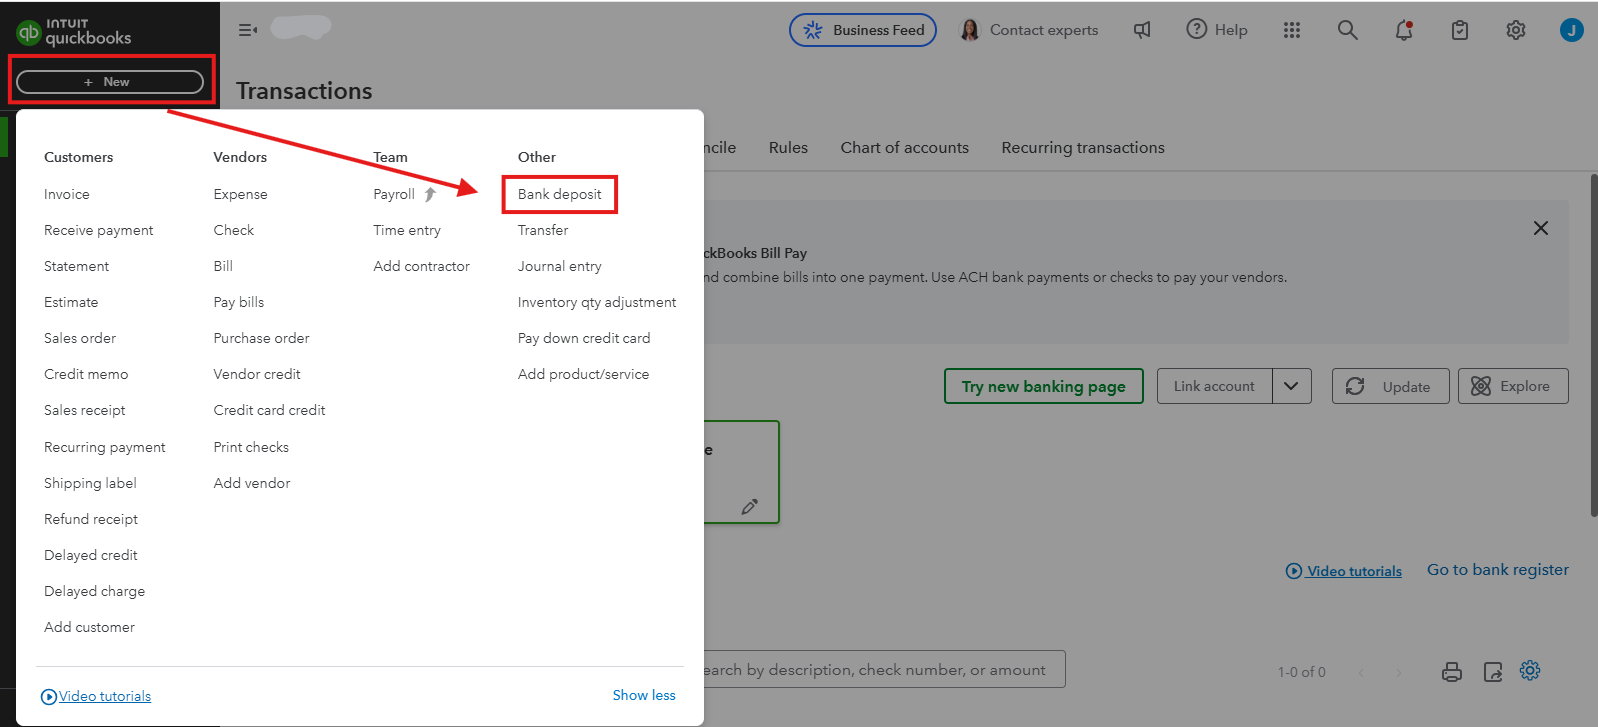The height and width of the screenshot is (727, 1598).
Task: Open the Business Feed
Action: (863, 30)
